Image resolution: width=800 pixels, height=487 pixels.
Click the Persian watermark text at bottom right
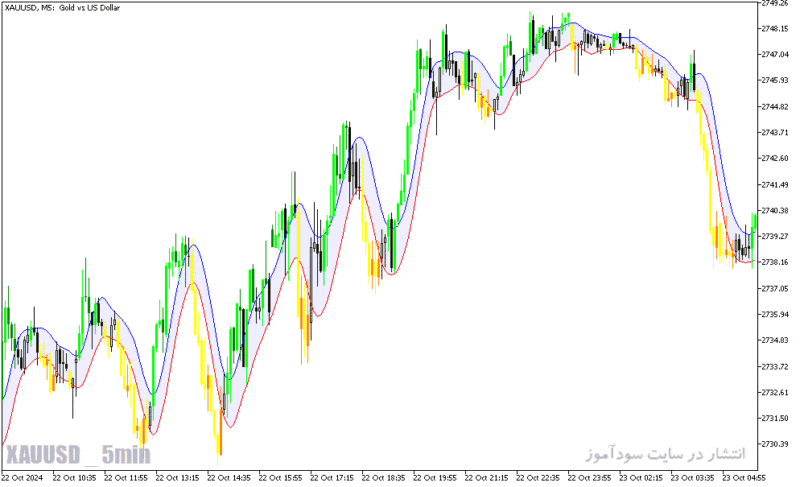point(665,454)
